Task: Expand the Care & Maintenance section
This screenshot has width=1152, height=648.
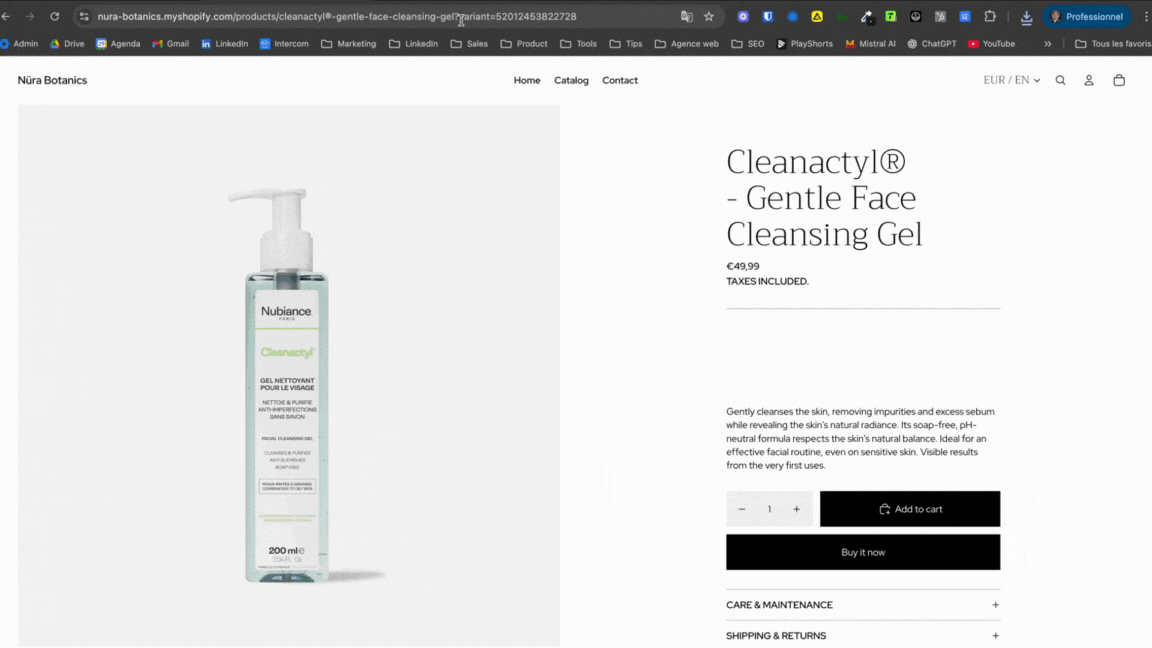Action: 863,605
